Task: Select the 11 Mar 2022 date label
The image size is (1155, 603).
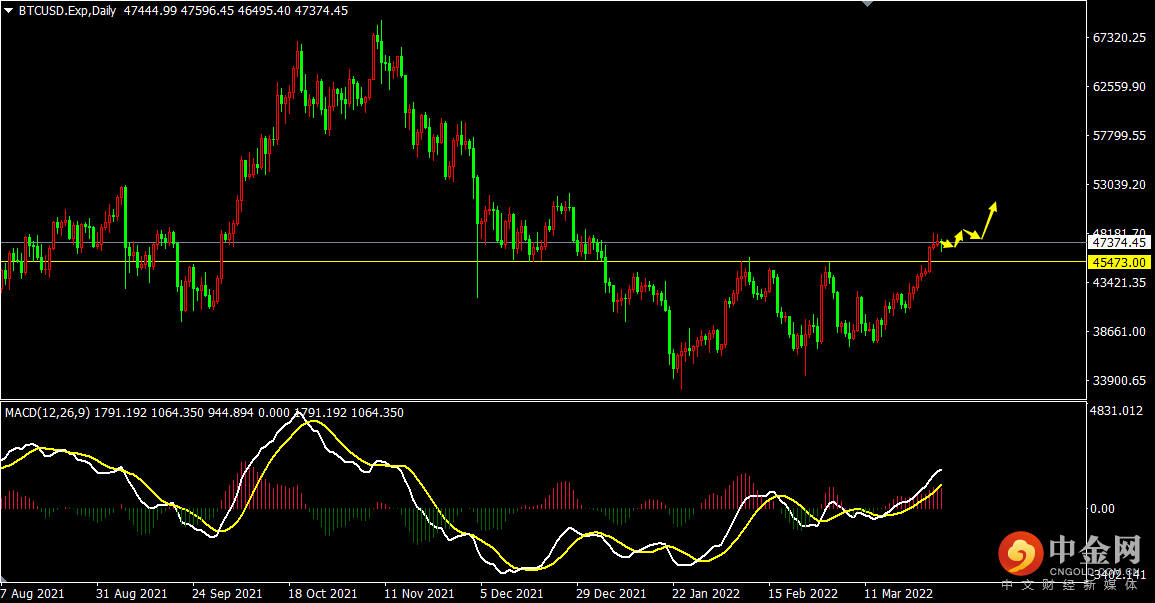Action: point(898,593)
